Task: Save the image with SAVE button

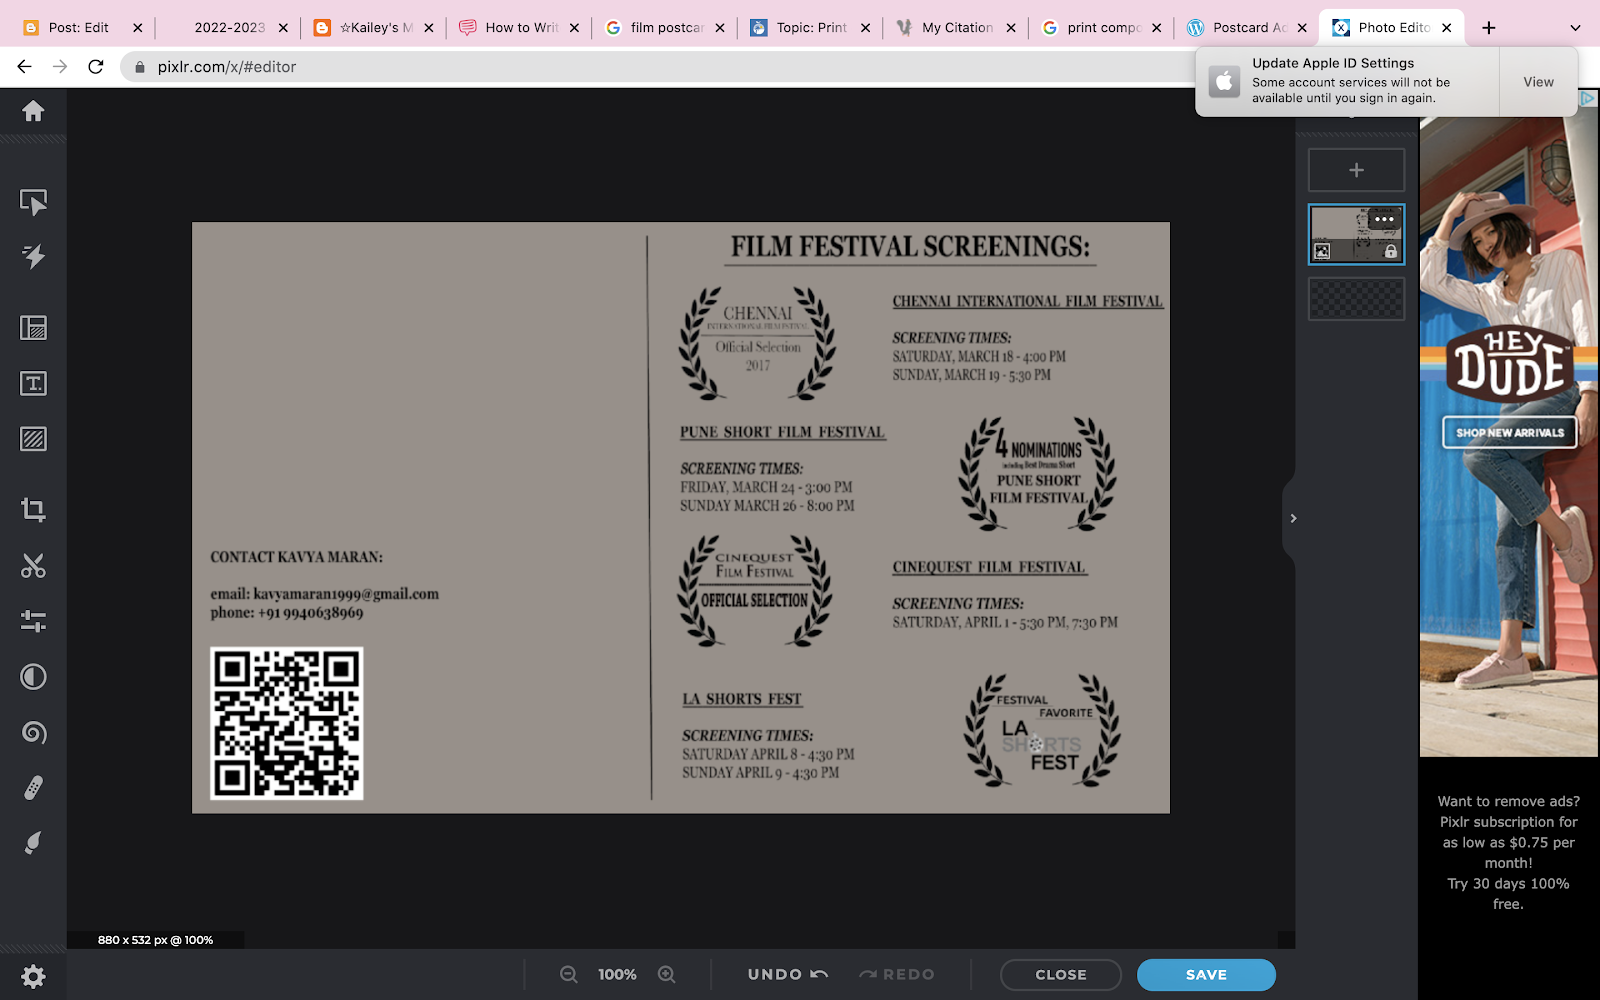Action: pyautogui.click(x=1206, y=975)
